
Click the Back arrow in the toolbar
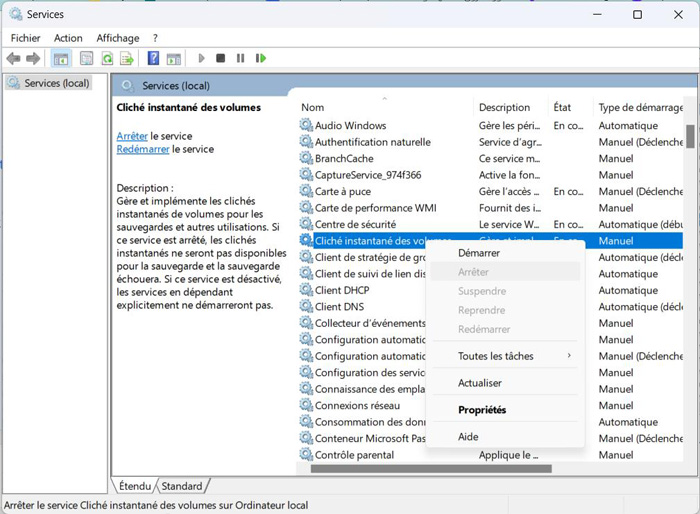pos(14,59)
